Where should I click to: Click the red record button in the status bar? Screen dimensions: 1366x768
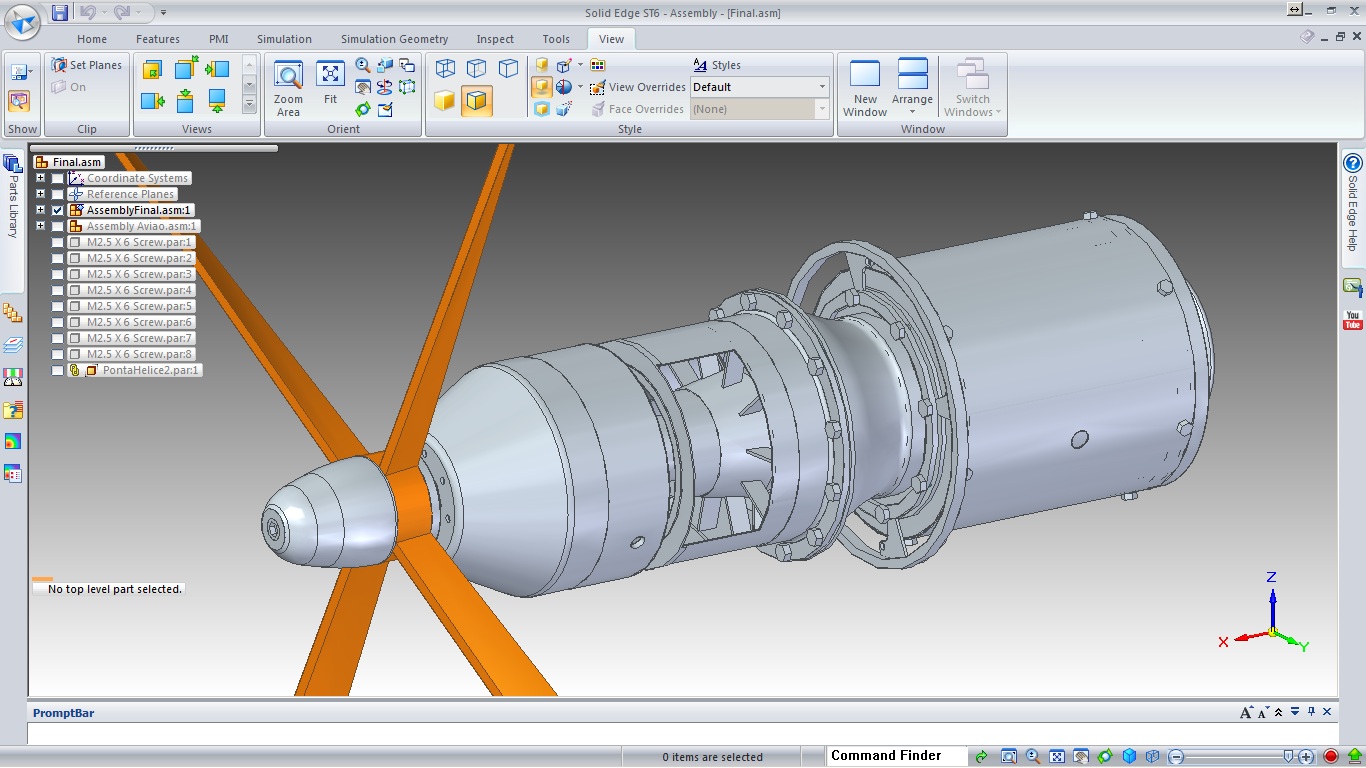pos(1331,756)
